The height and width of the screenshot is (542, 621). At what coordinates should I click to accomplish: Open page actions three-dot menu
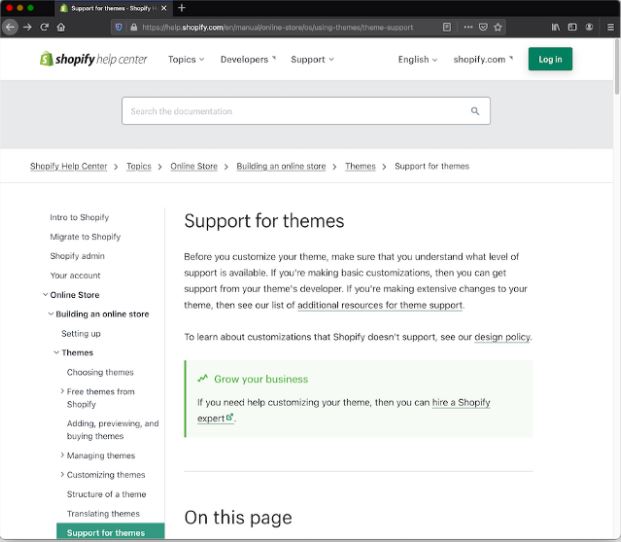coord(468,27)
